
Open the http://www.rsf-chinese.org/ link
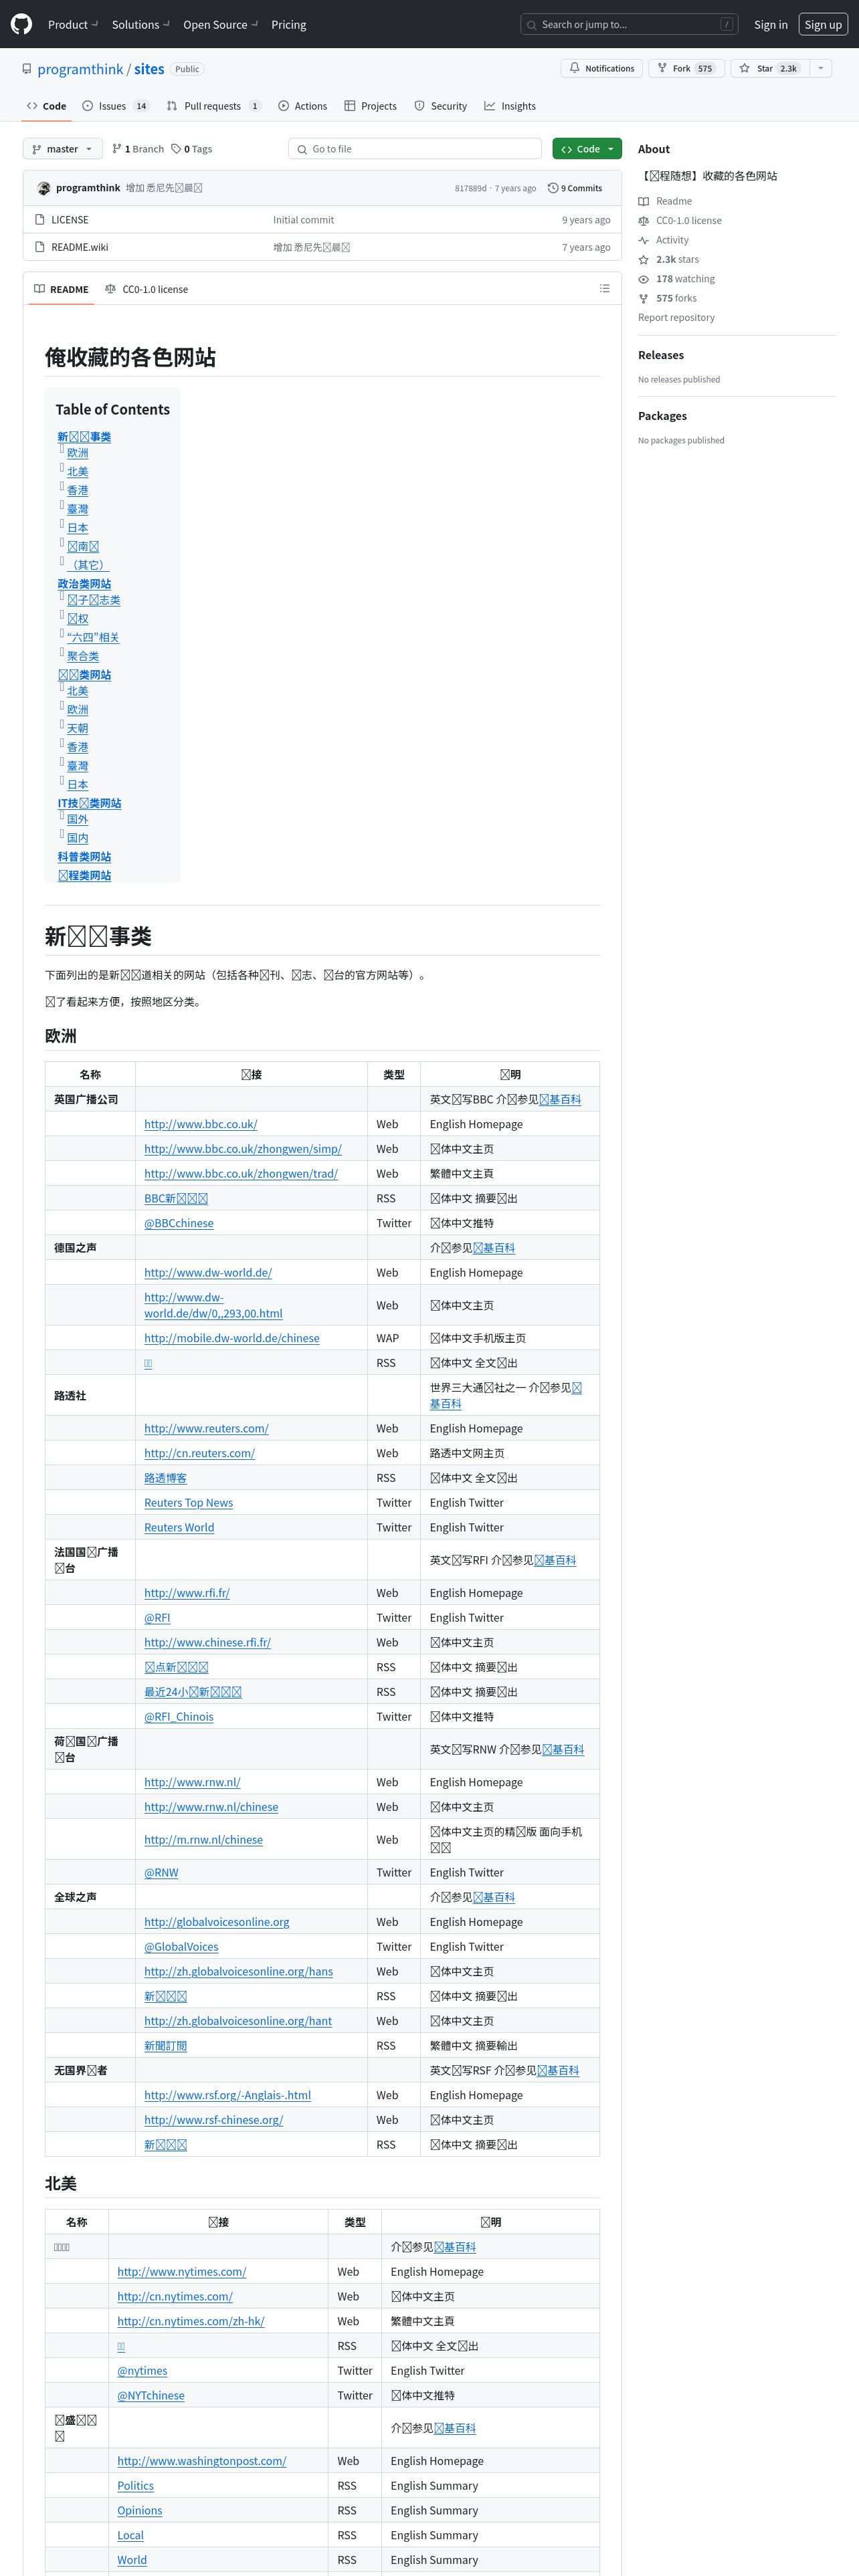pos(213,2120)
